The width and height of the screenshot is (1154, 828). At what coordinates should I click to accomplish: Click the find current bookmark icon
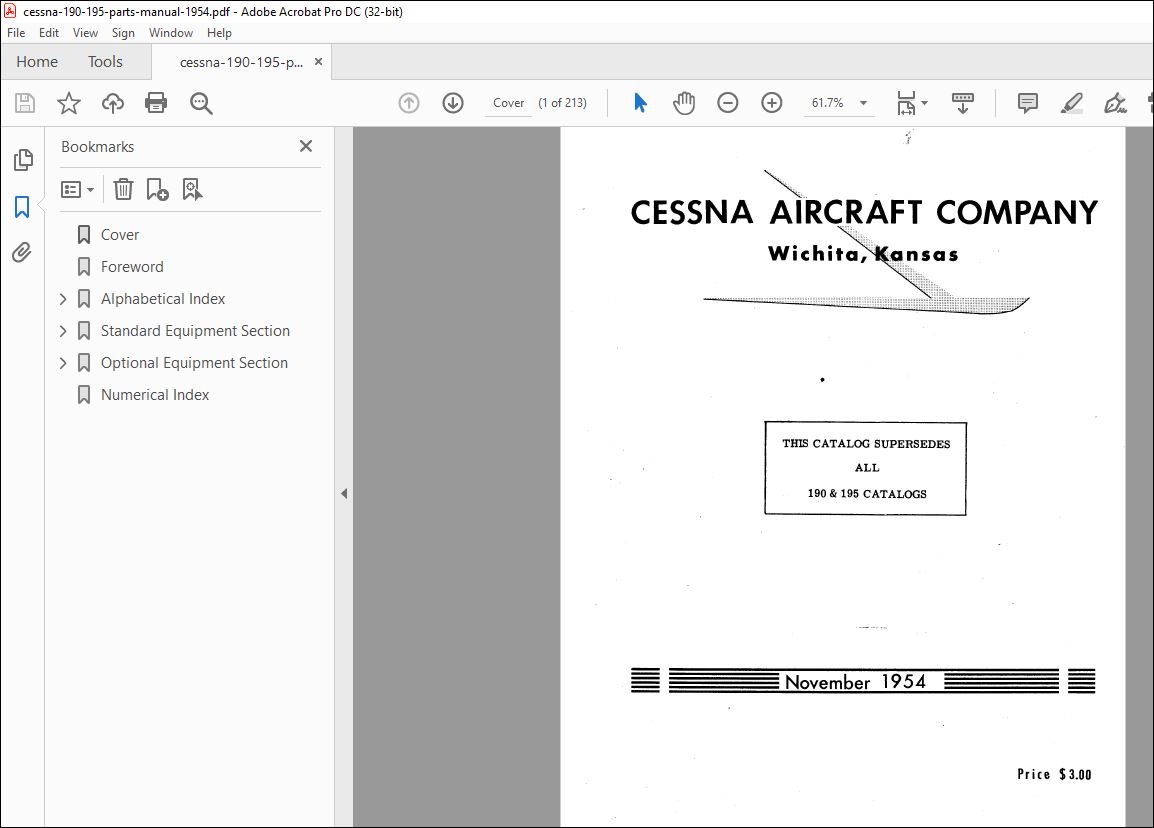192,190
